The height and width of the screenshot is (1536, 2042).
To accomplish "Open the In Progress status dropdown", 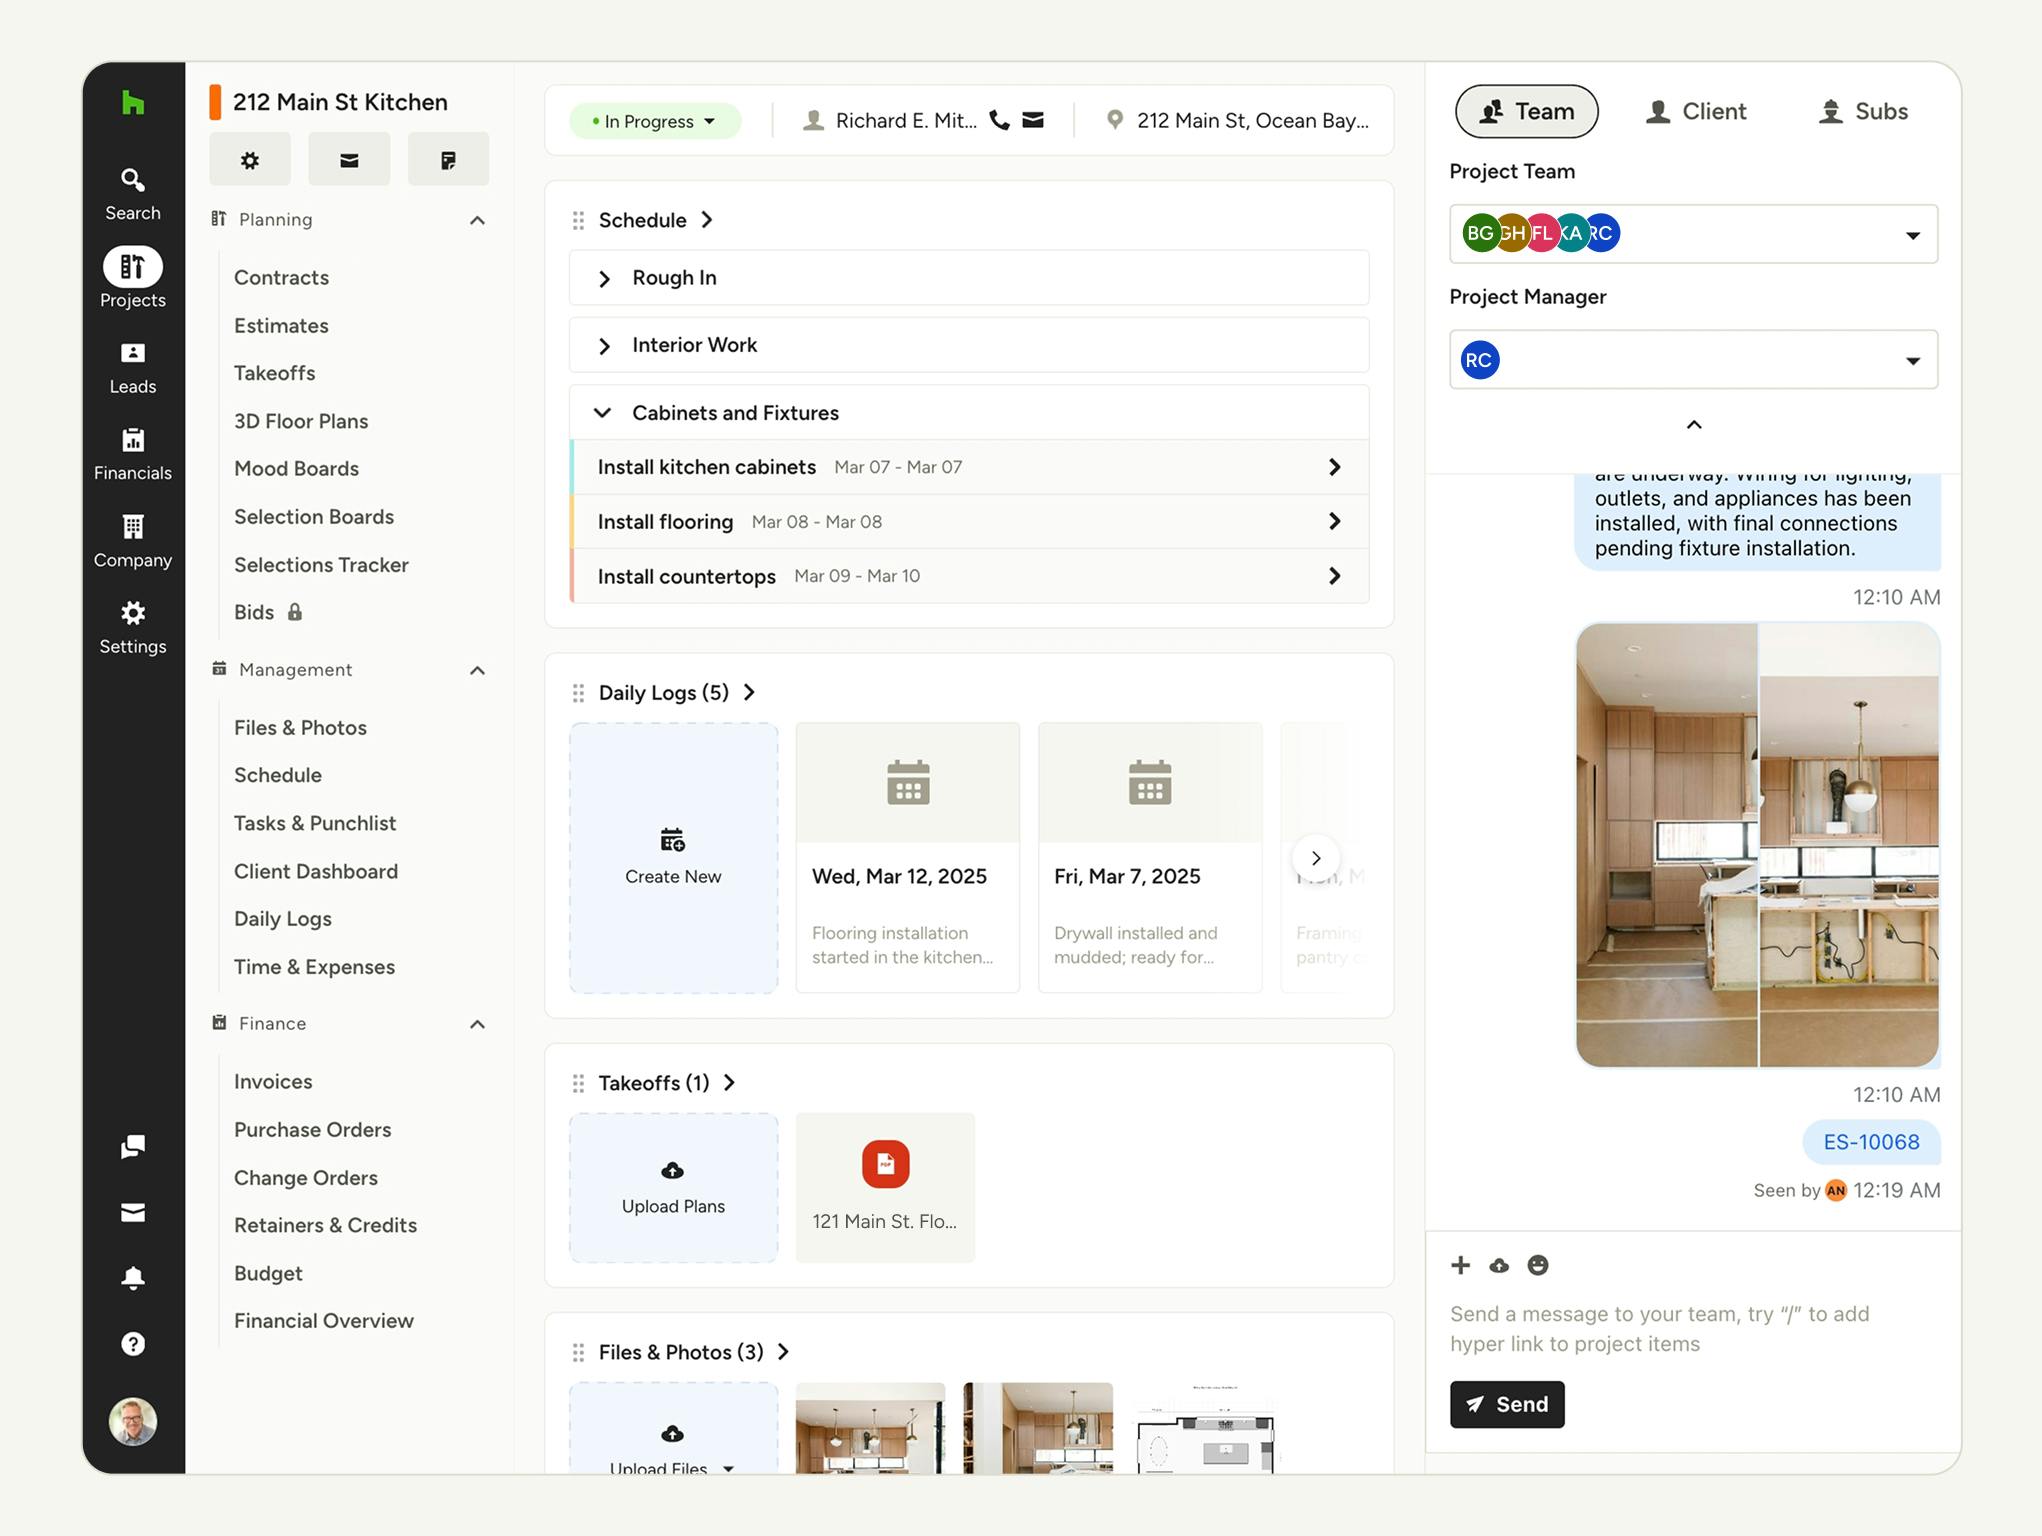I will pyautogui.click(x=655, y=121).
